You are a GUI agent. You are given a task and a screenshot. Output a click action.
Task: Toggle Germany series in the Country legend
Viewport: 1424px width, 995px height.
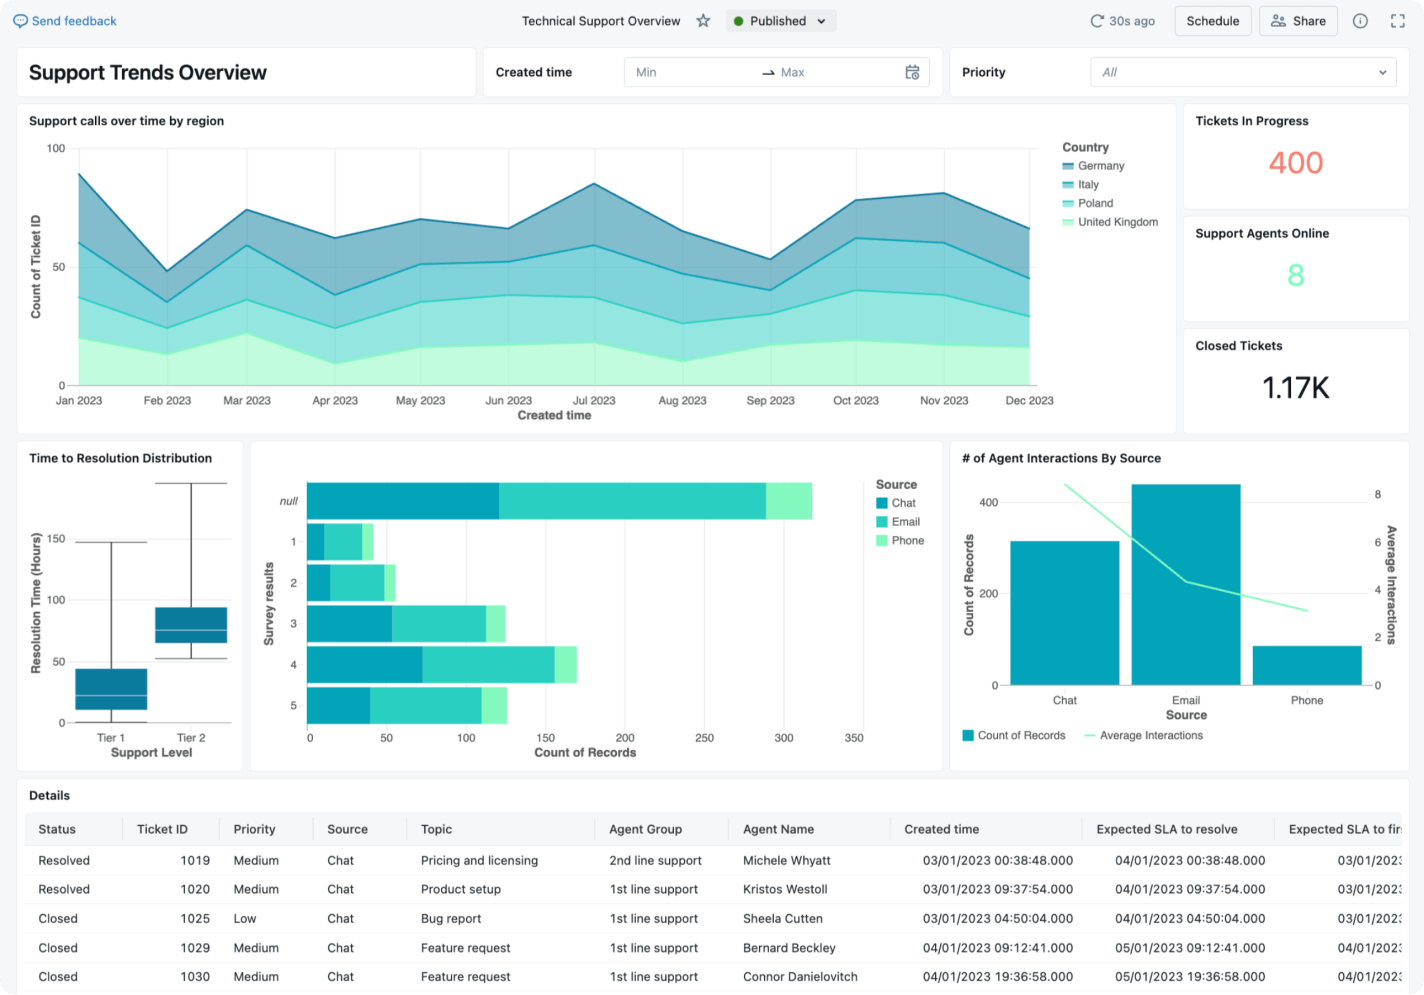pyautogui.click(x=1100, y=166)
